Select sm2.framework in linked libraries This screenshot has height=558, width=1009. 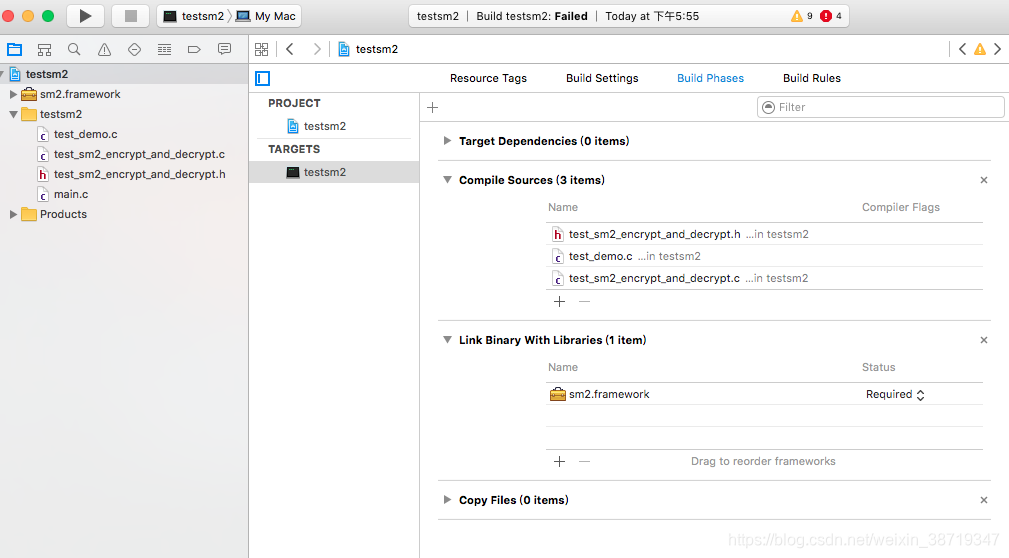(x=764, y=394)
